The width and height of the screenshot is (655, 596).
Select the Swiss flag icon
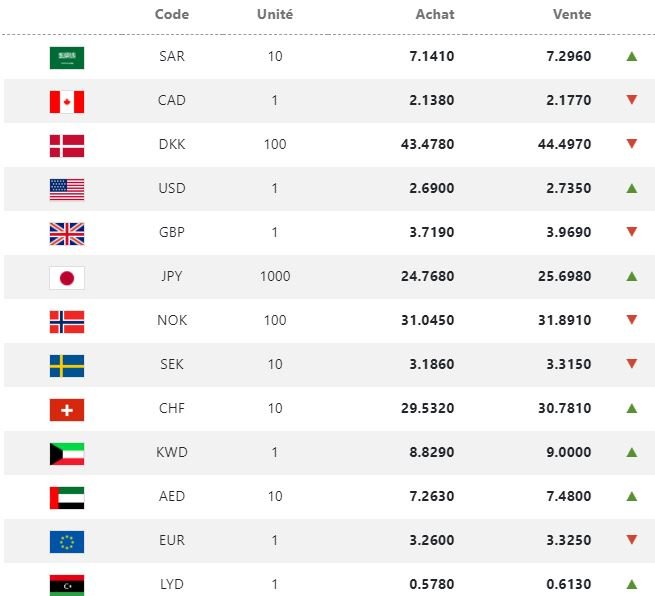click(x=67, y=409)
